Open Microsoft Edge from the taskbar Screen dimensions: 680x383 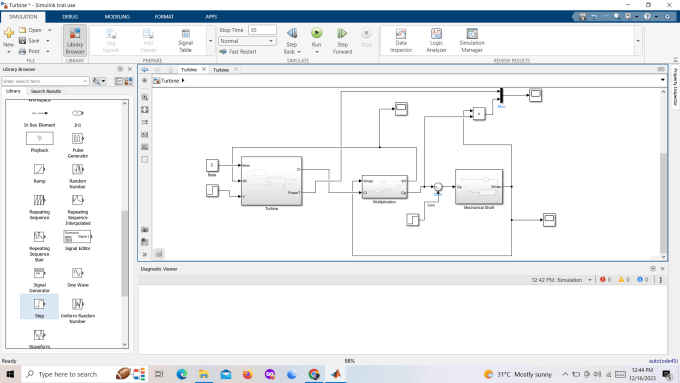click(x=182, y=374)
